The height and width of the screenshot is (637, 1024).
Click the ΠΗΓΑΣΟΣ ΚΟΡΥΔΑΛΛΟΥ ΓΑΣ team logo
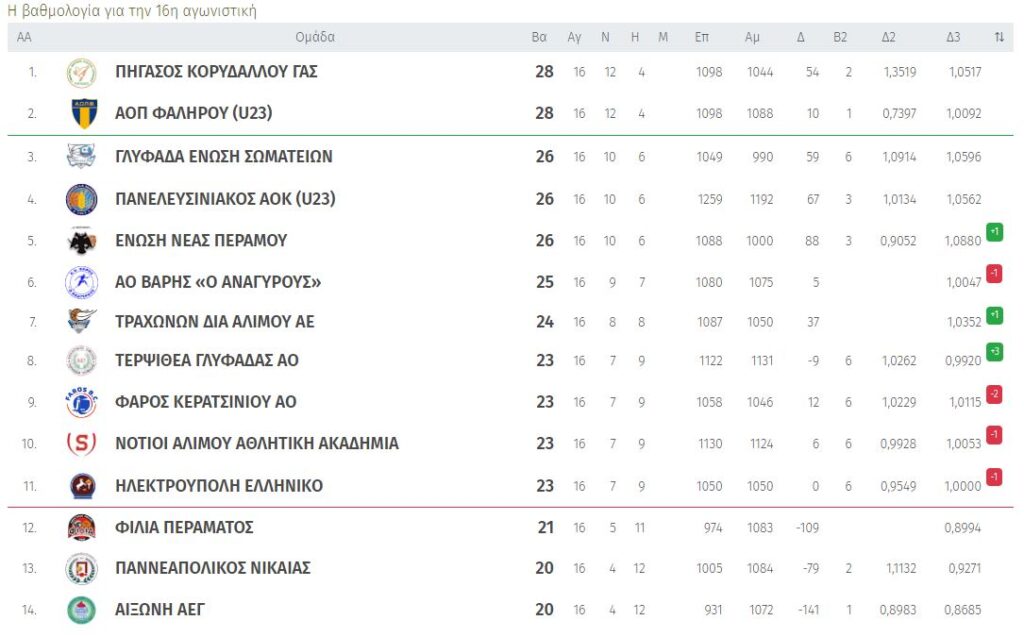point(81,72)
